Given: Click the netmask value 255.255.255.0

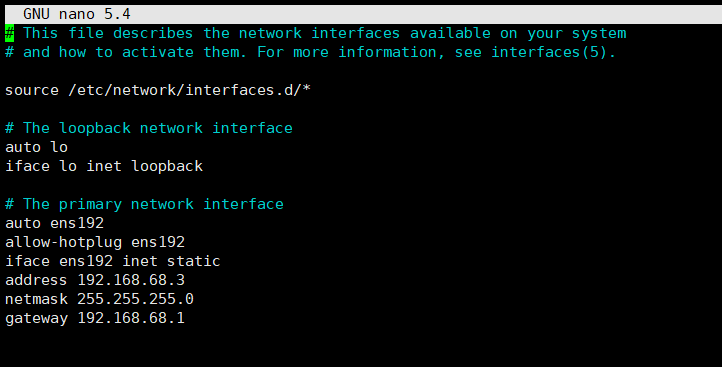Looking at the screenshot, I should pos(135,299).
